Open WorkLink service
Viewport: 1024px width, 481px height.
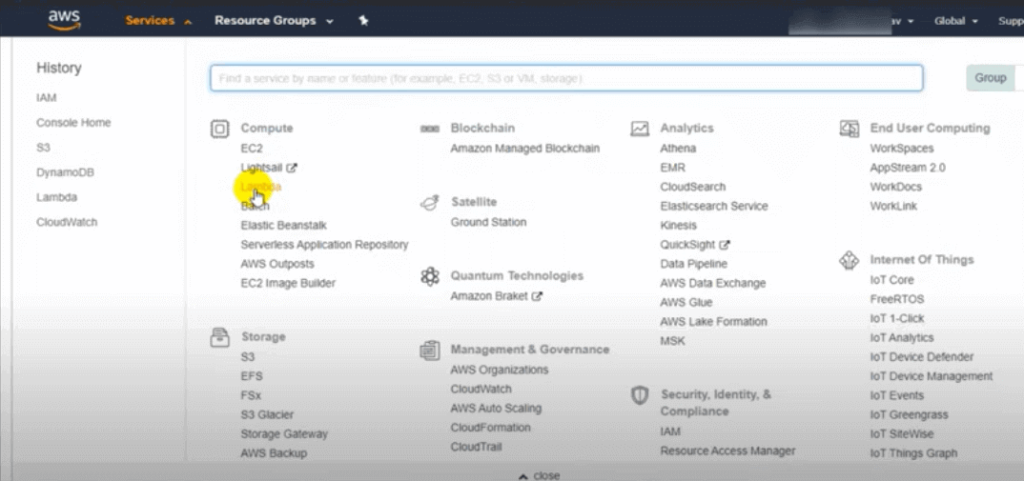click(x=893, y=206)
